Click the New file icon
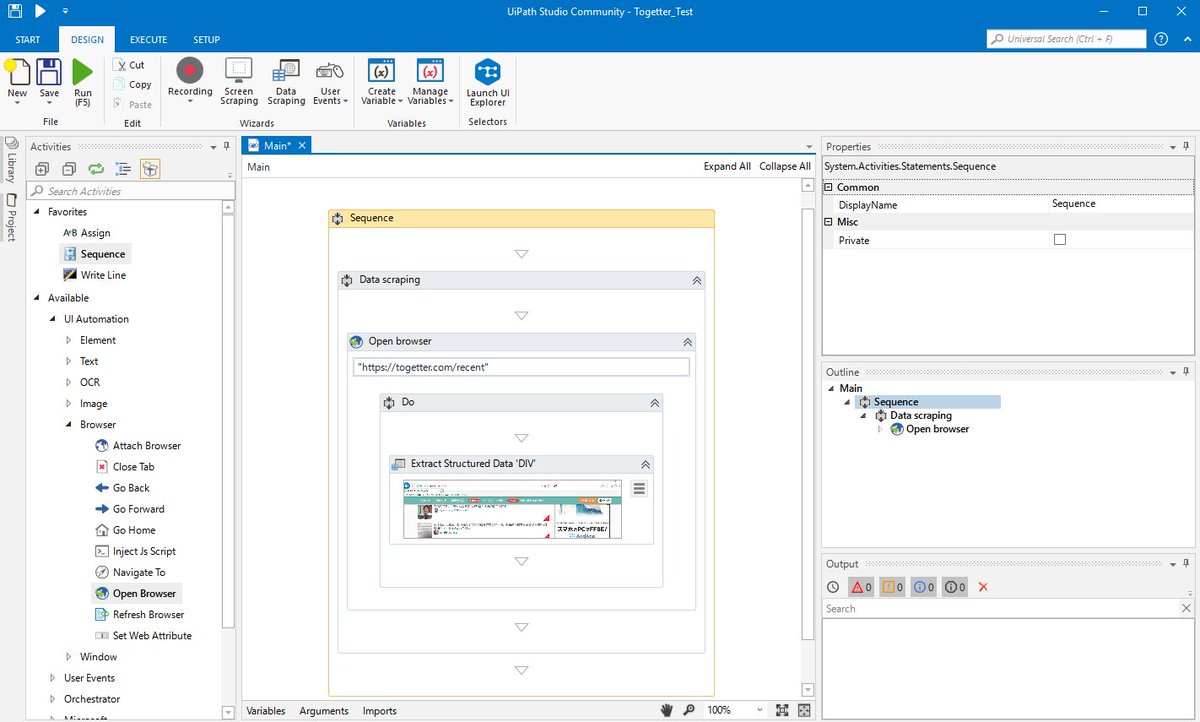This screenshot has height=722, width=1200. [x=17, y=71]
